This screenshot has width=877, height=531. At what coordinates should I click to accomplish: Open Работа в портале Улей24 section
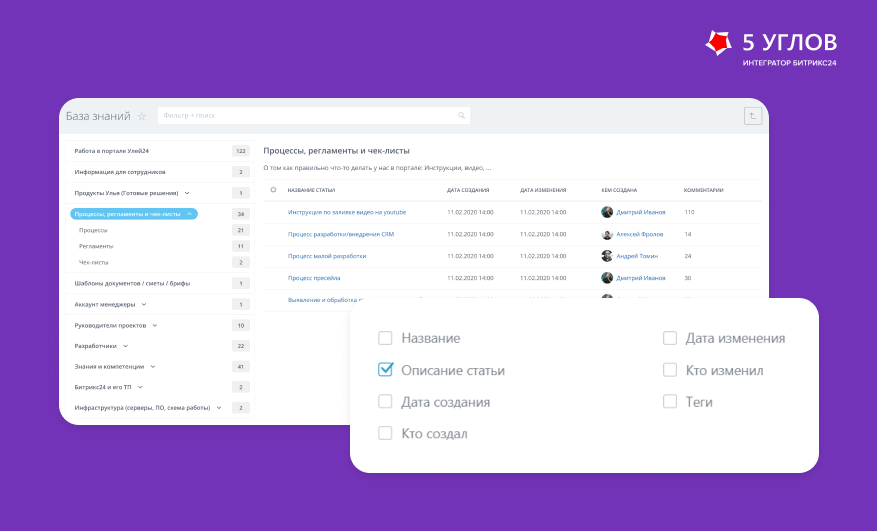112,151
